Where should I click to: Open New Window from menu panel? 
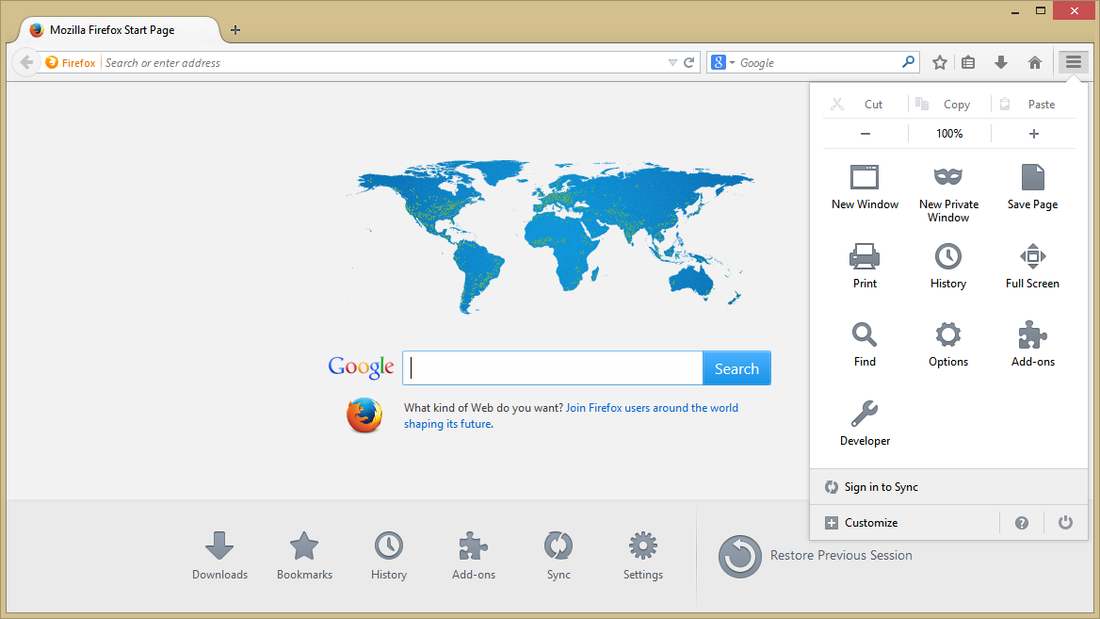[865, 187]
